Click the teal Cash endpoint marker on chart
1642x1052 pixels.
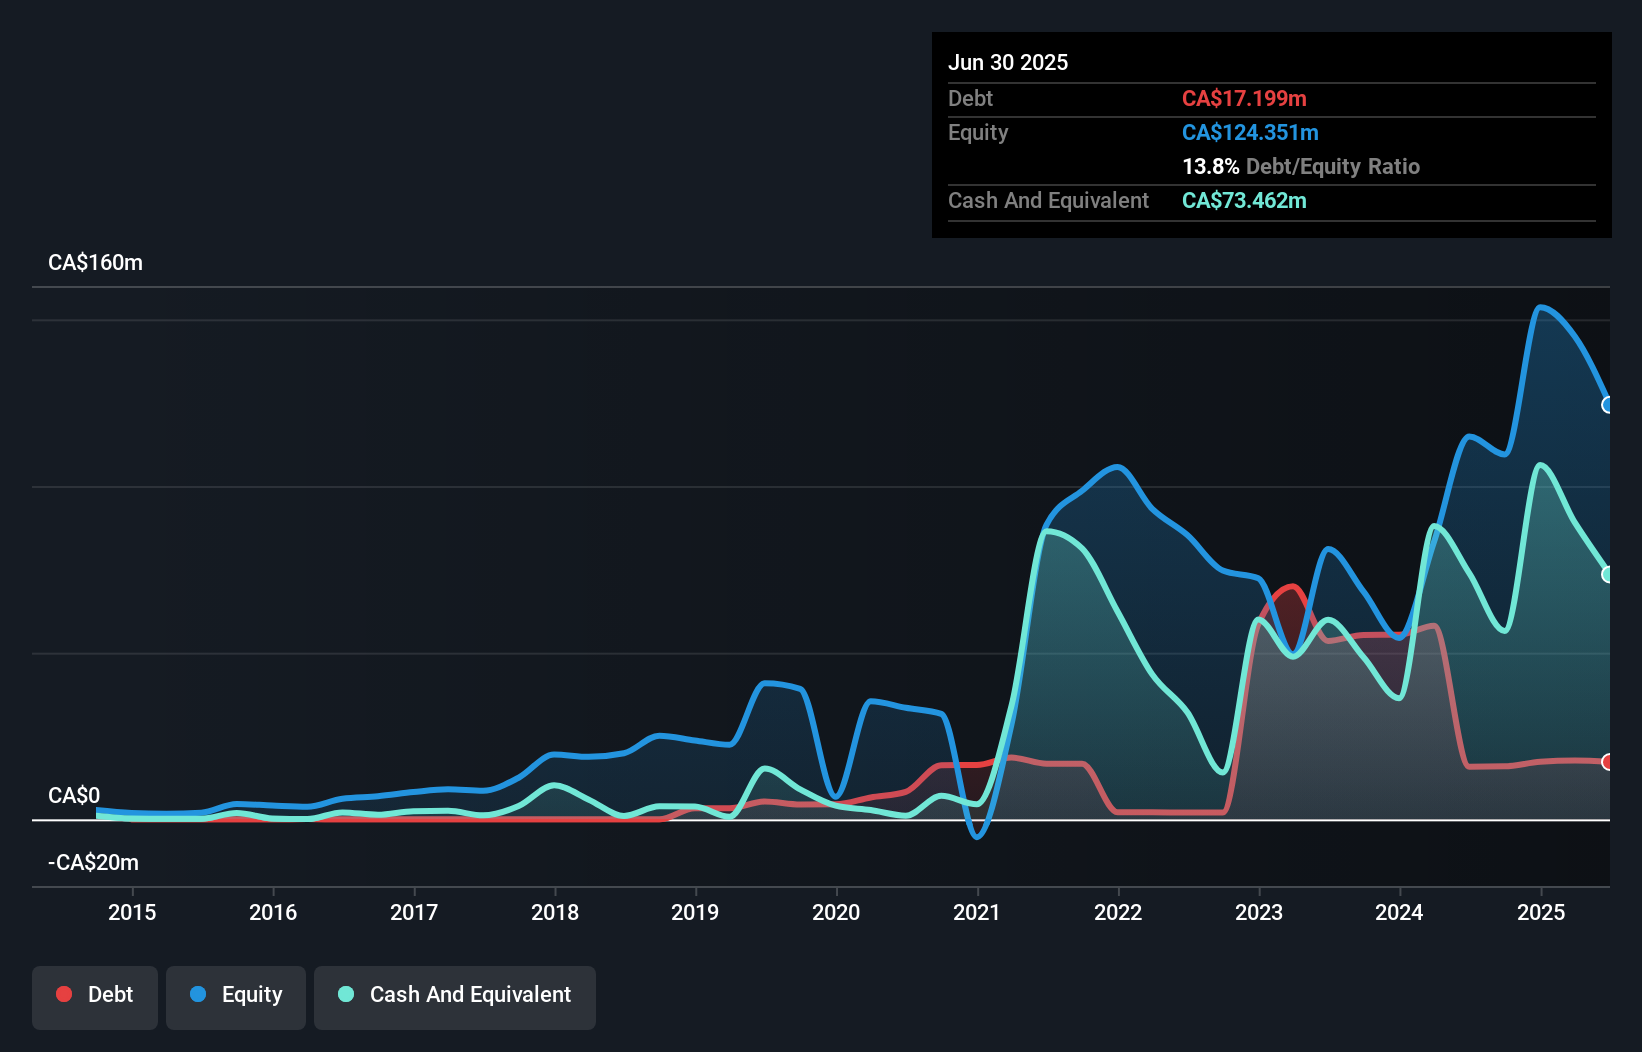pos(1608,574)
